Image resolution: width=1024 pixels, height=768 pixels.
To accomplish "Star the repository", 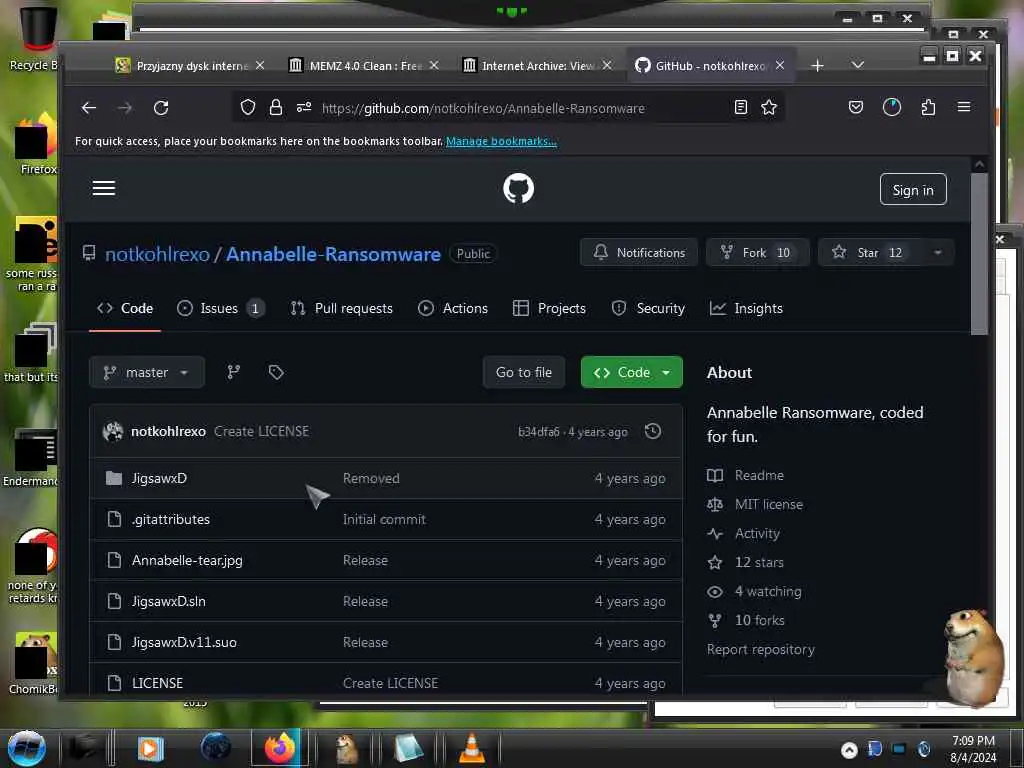I will 869,253.
